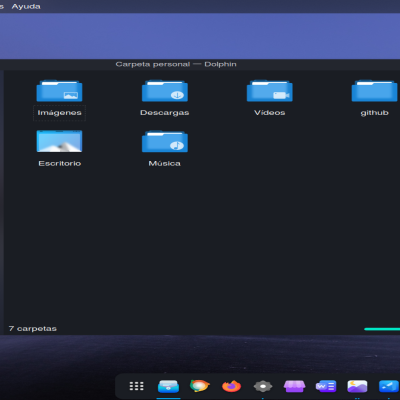Click the blue airplane dock icon

(x=389, y=386)
